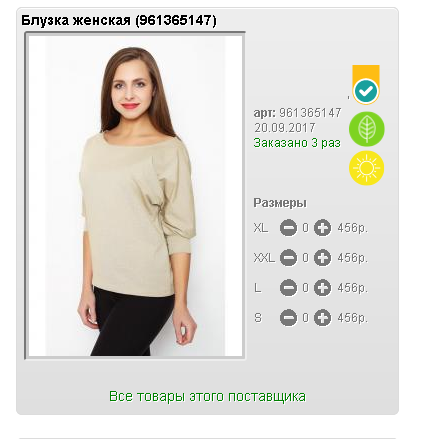The width and height of the screenshot is (425, 439).
Task: Open the blouse product title link
Action: (x=119, y=20)
